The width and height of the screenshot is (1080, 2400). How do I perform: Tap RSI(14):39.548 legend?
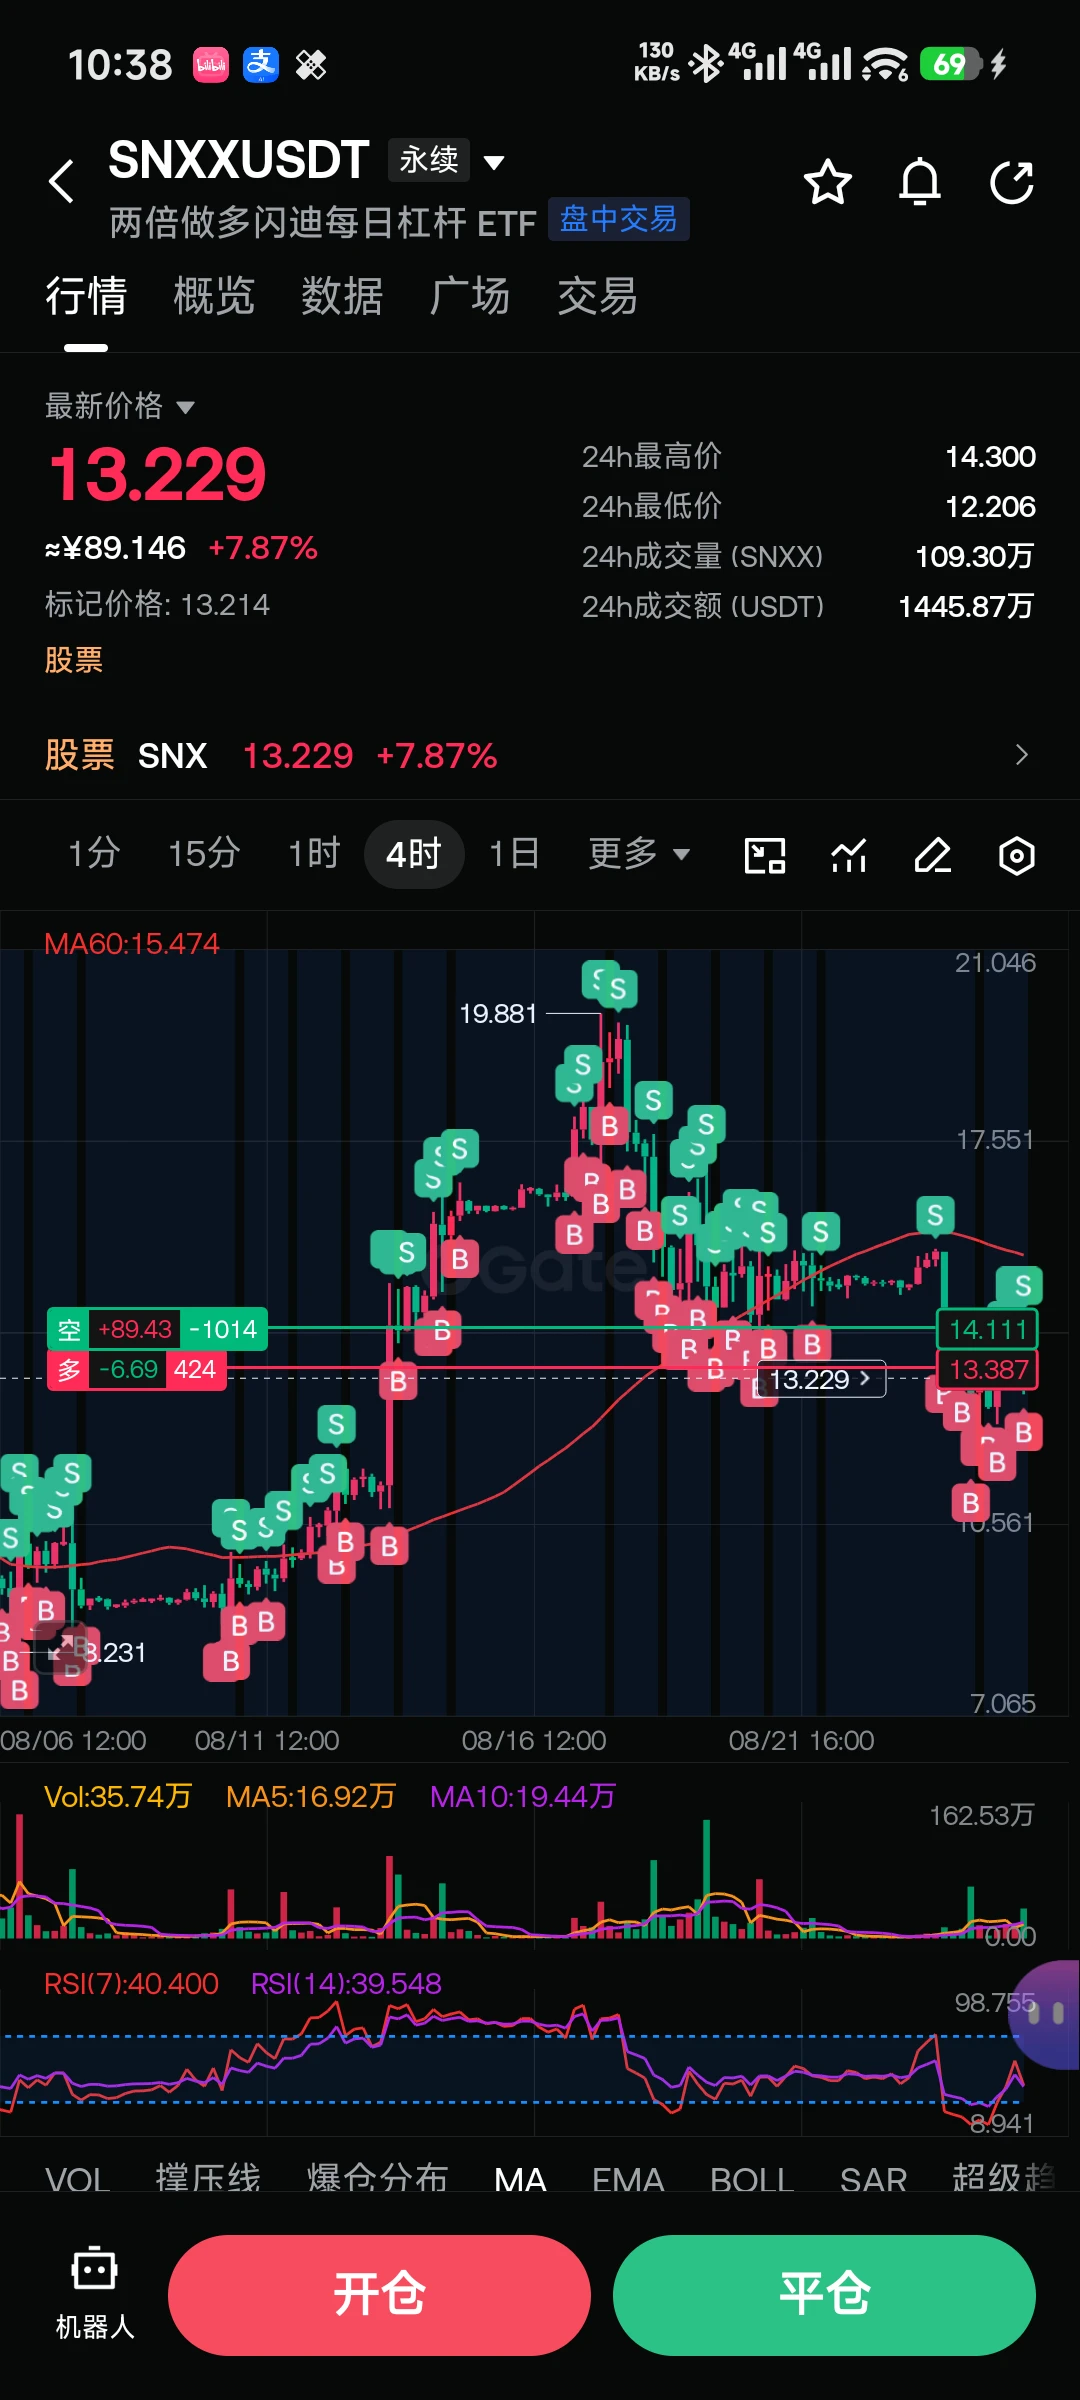346,1983
